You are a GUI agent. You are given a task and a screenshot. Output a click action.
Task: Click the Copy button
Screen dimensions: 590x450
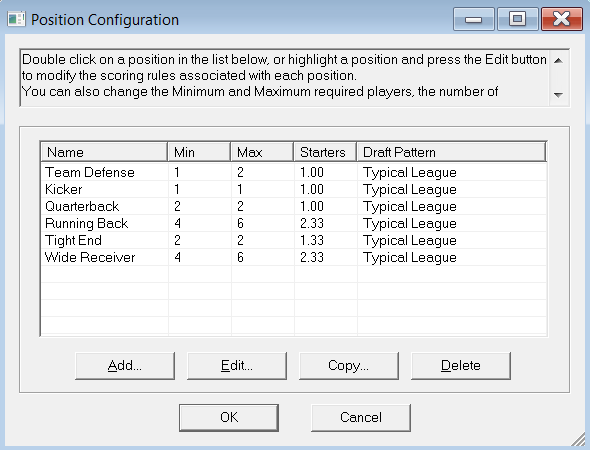pyautogui.click(x=349, y=366)
